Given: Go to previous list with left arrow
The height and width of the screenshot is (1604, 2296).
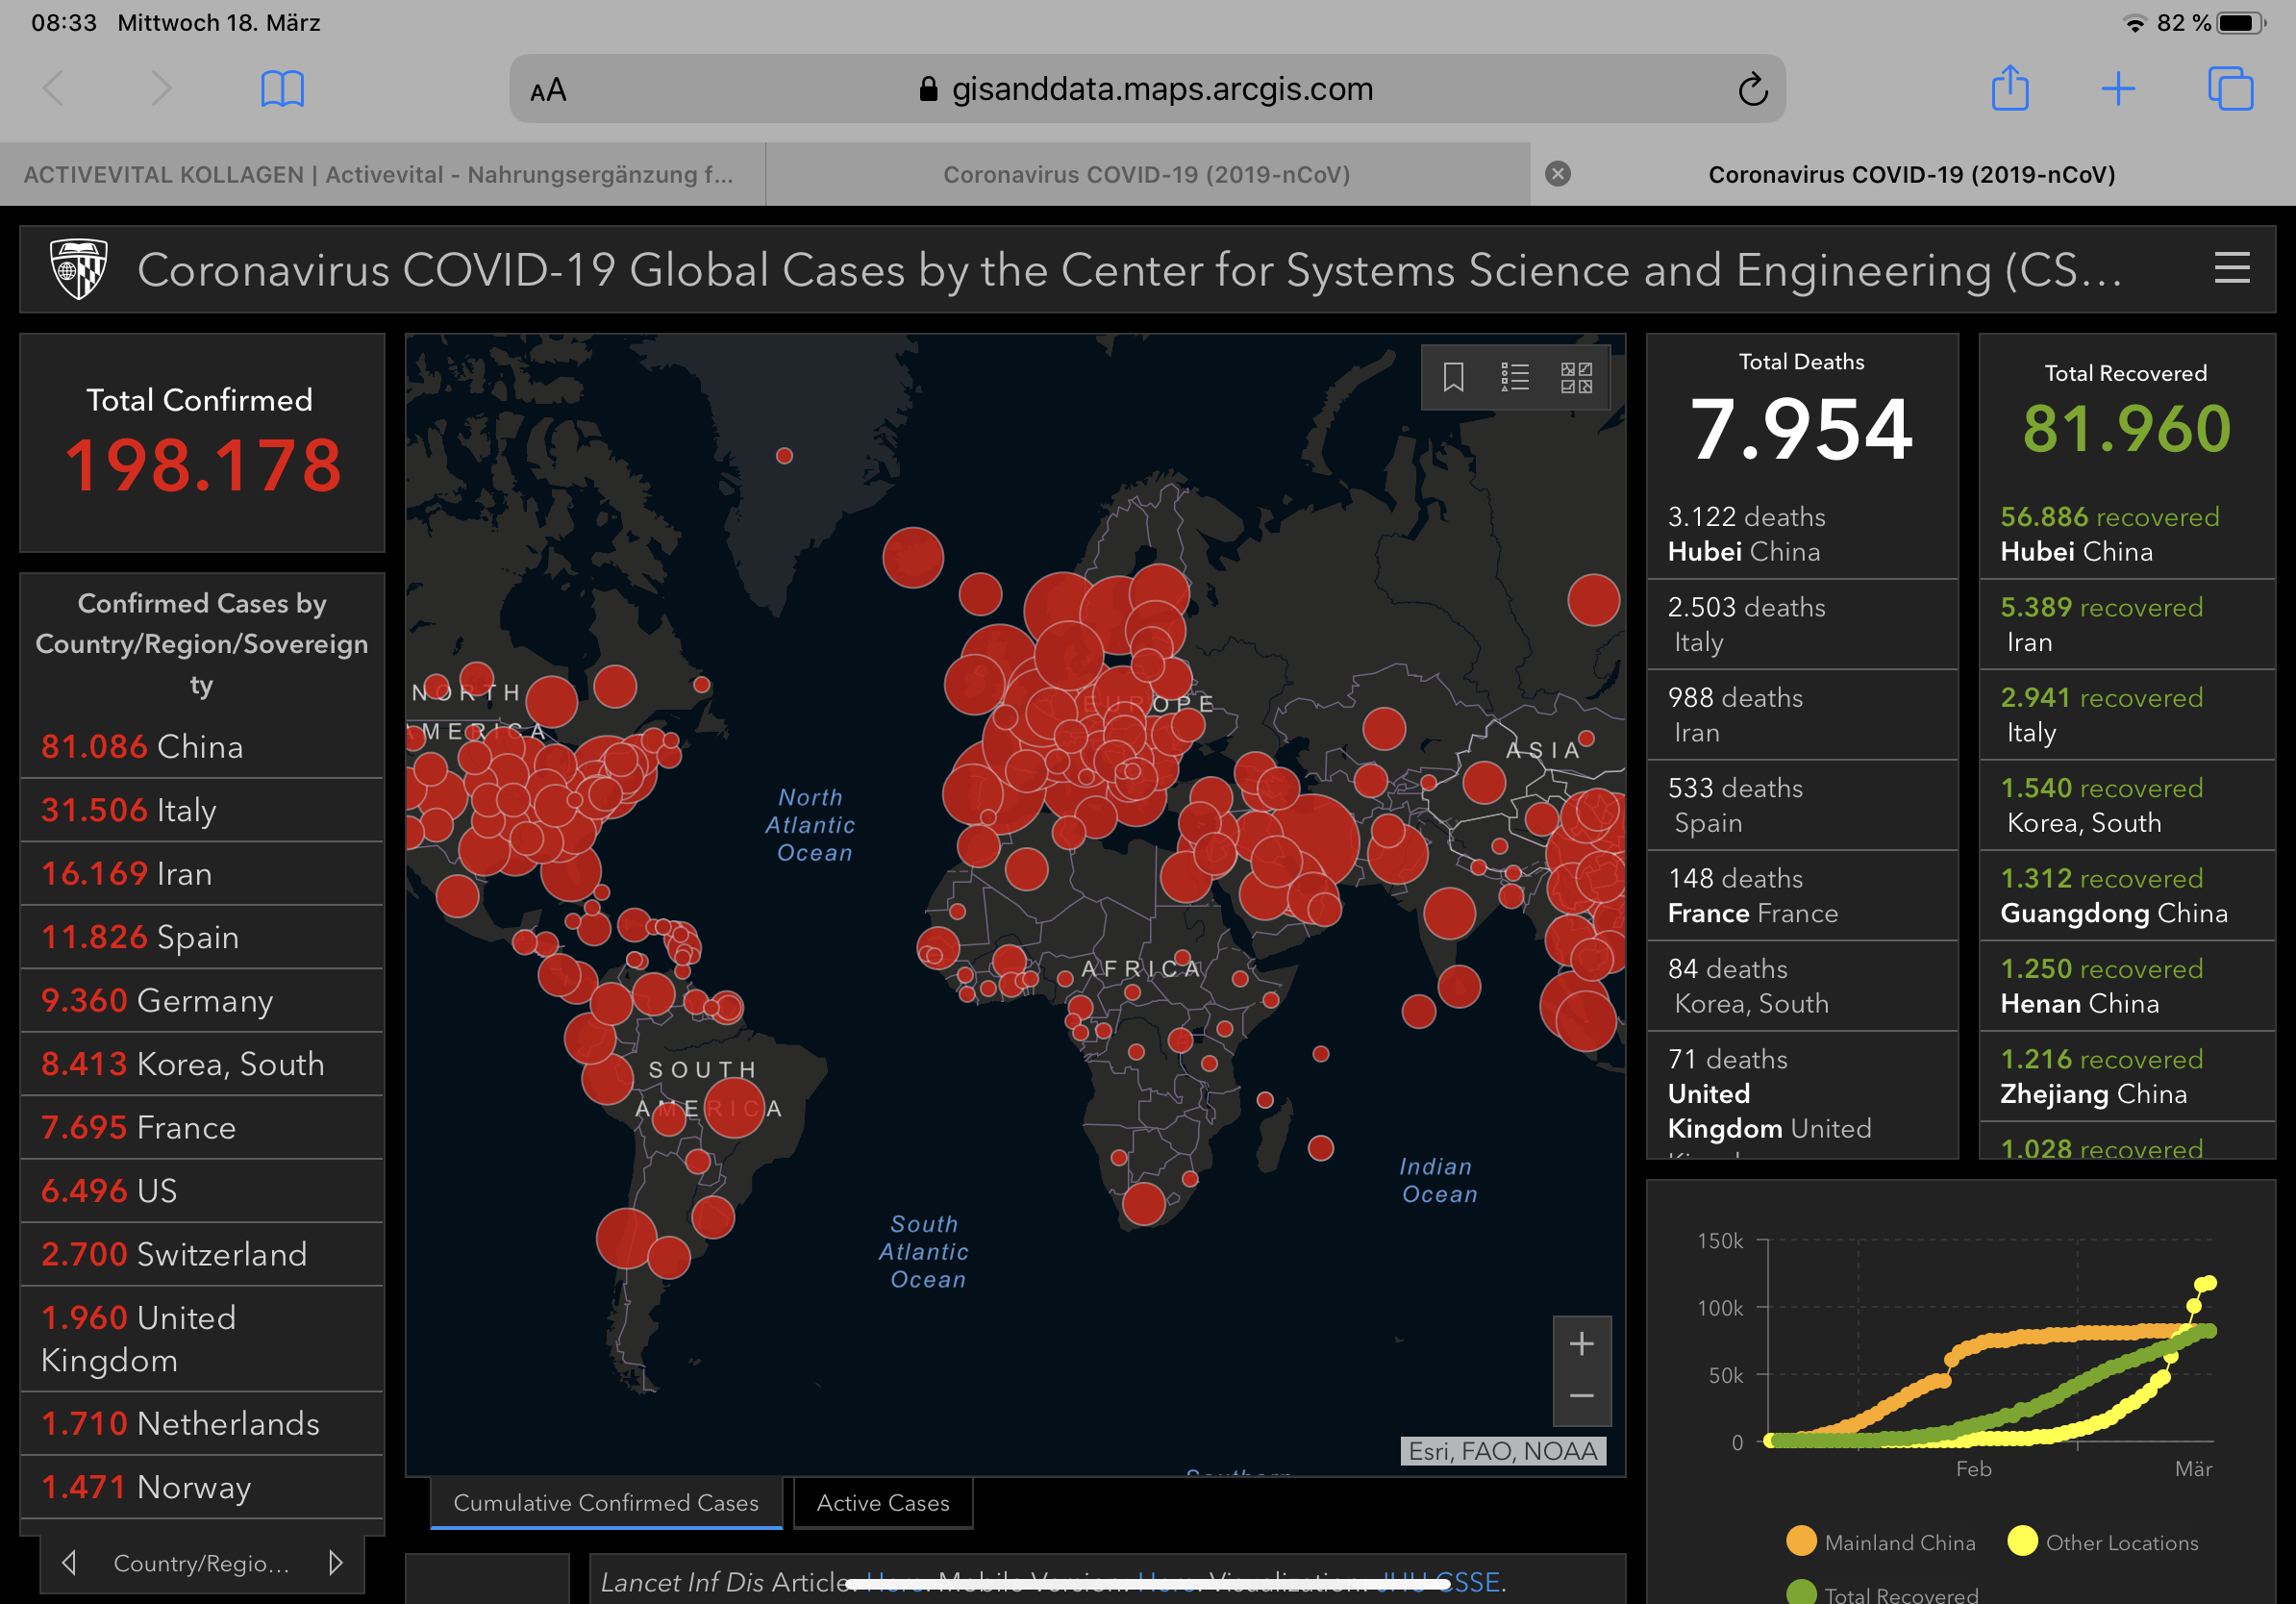Looking at the screenshot, I should coord(69,1562).
